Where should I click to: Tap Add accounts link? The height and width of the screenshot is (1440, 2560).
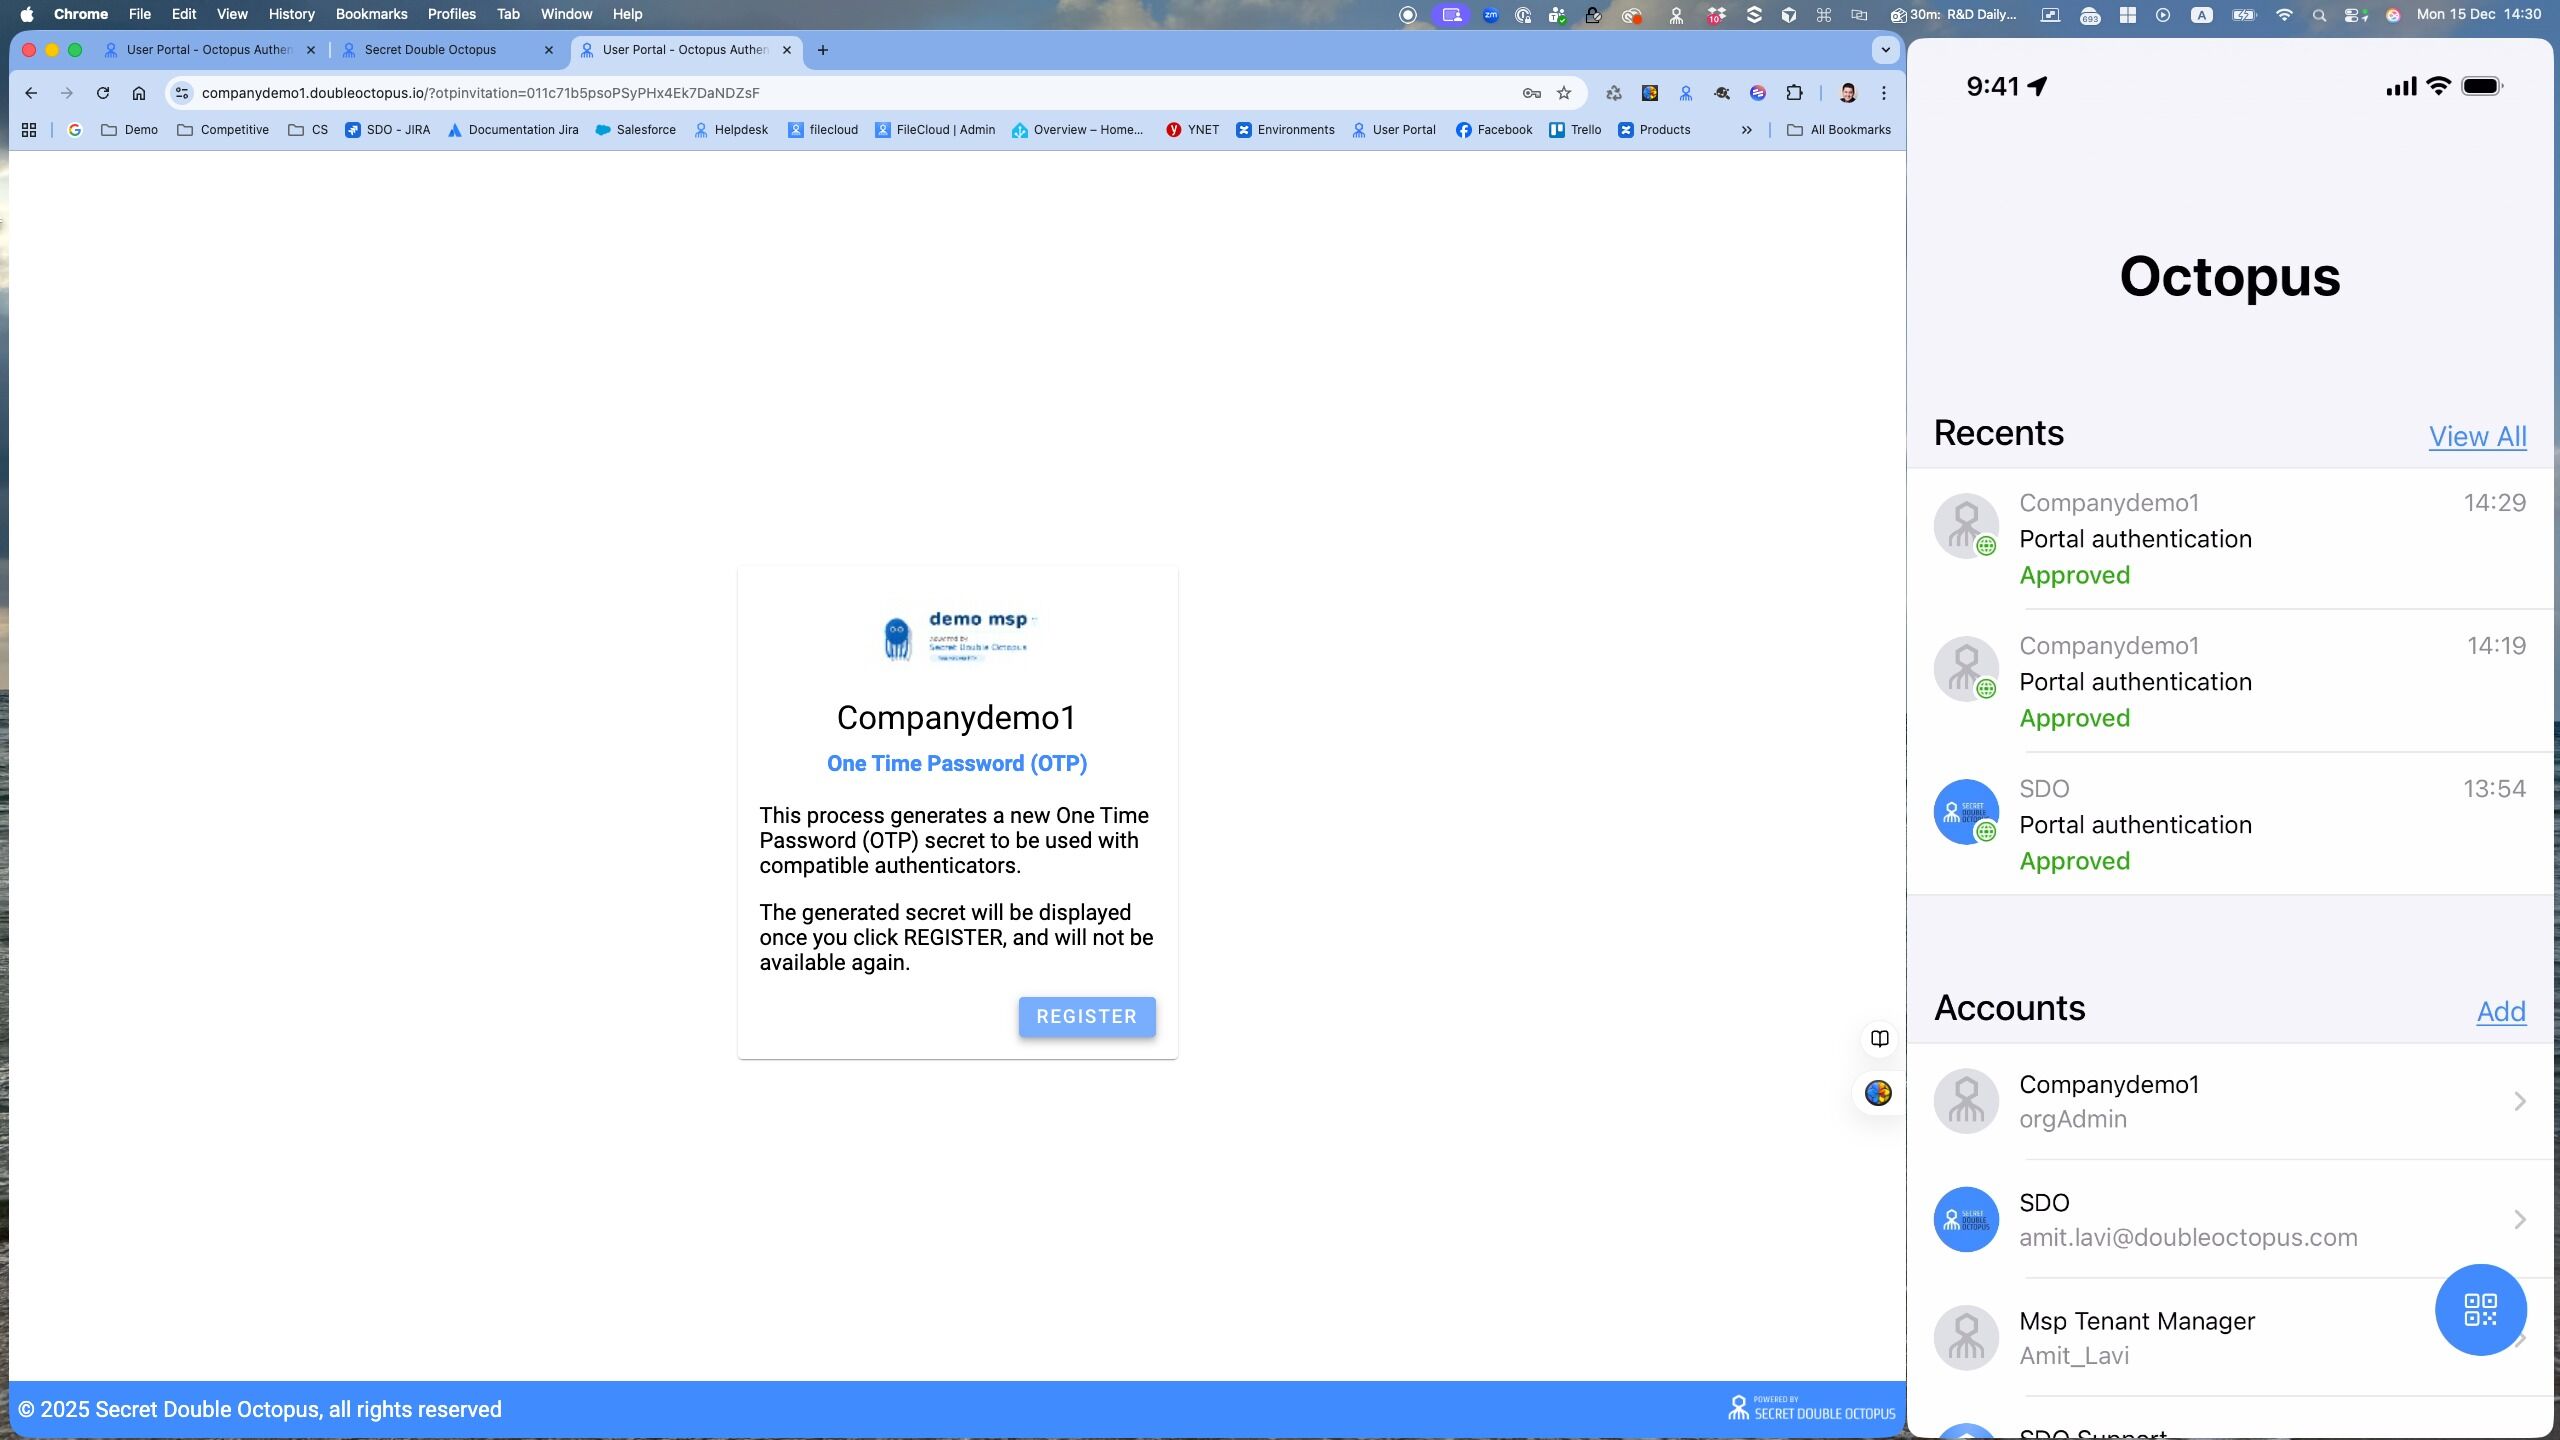2500,1011
